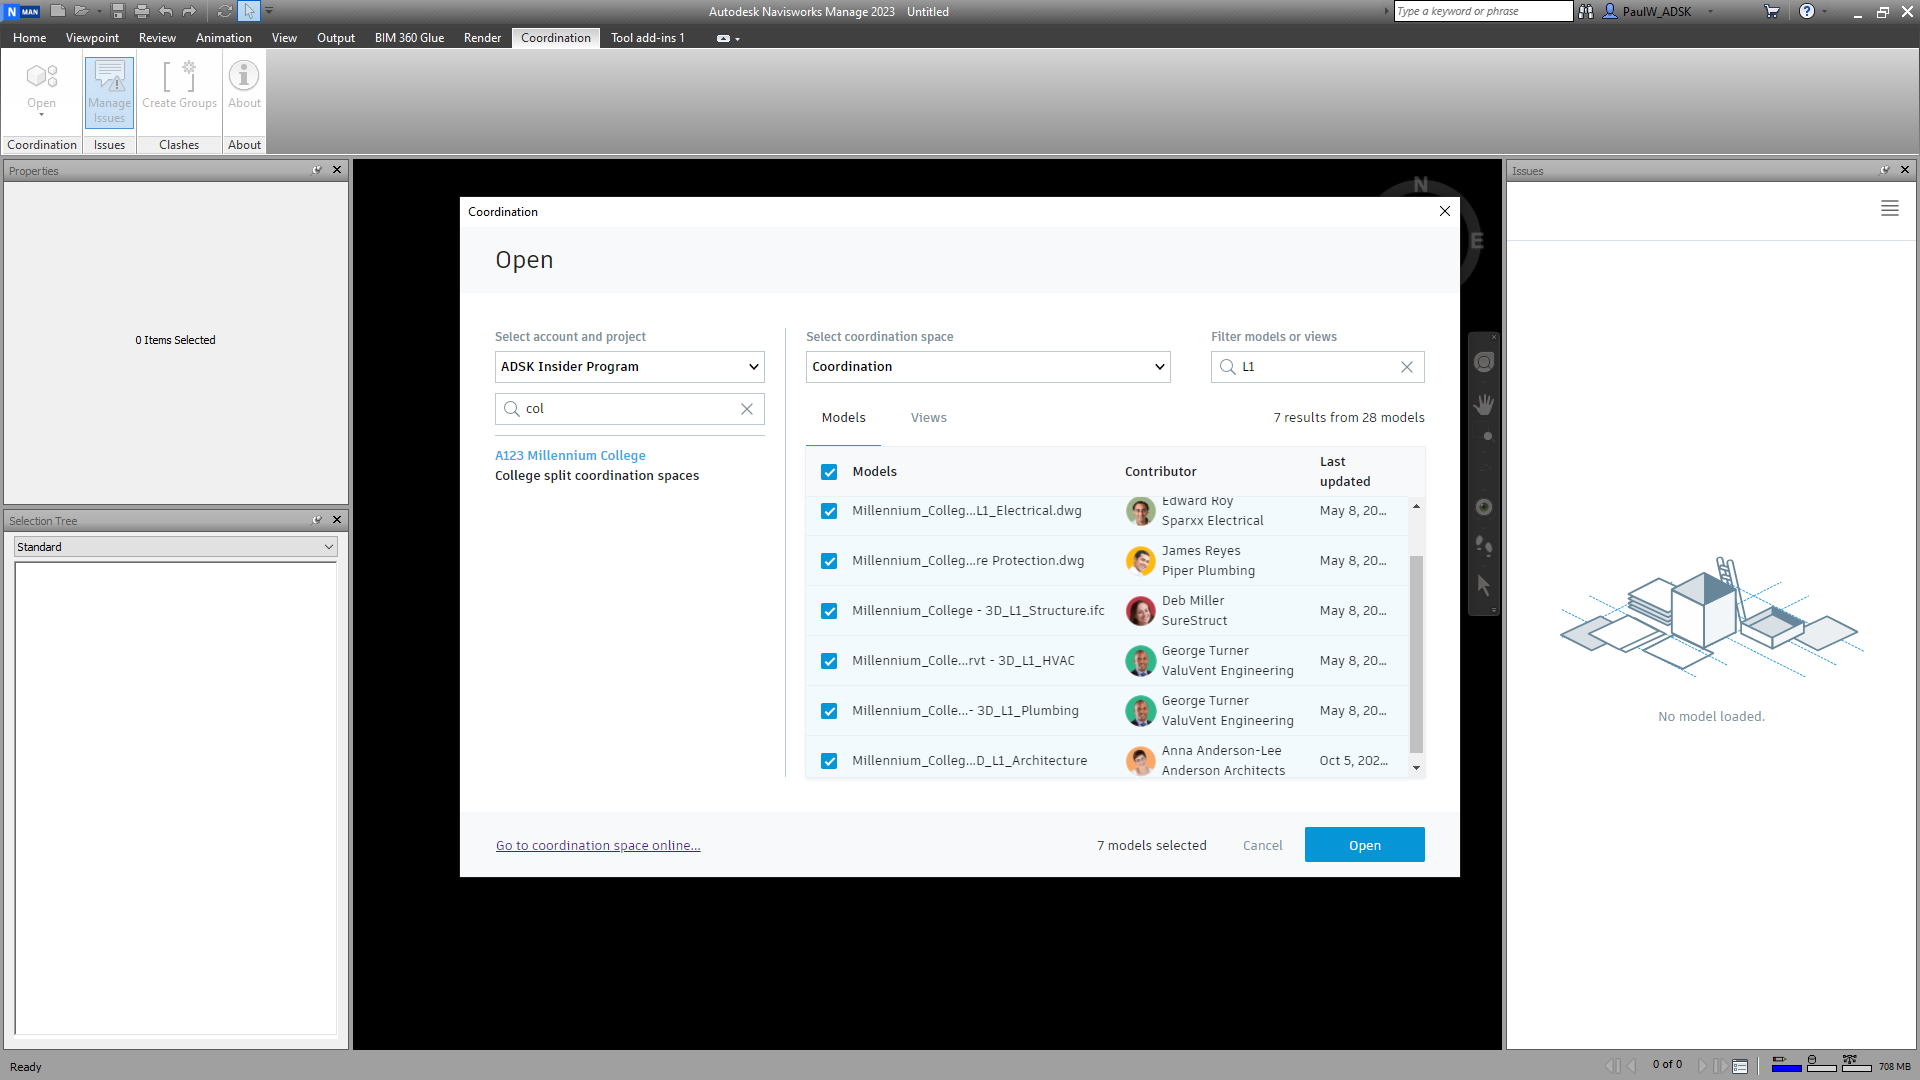Switch to the Views tab
Image resolution: width=1920 pixels, height=1080 pixels.
click(x=928, y=418)
